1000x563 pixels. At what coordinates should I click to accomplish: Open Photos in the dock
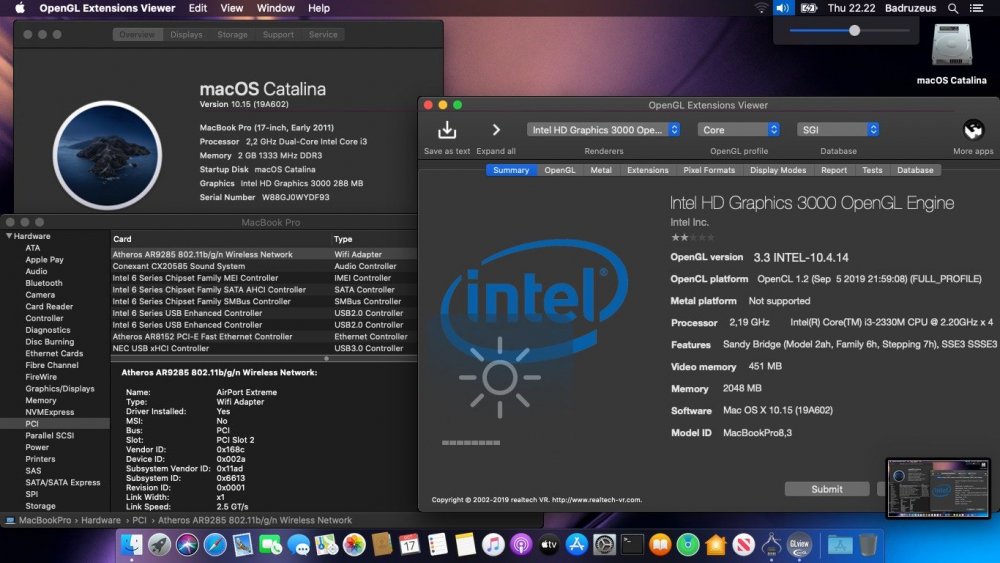pos(354,545)
